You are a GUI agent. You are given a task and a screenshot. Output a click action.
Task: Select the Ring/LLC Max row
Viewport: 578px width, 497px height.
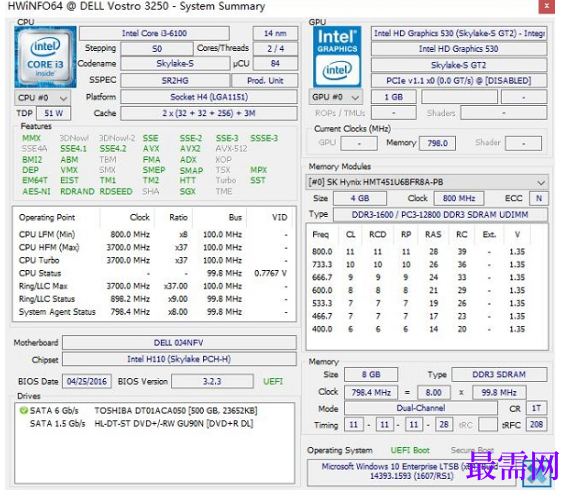click(x=153, y=286)
